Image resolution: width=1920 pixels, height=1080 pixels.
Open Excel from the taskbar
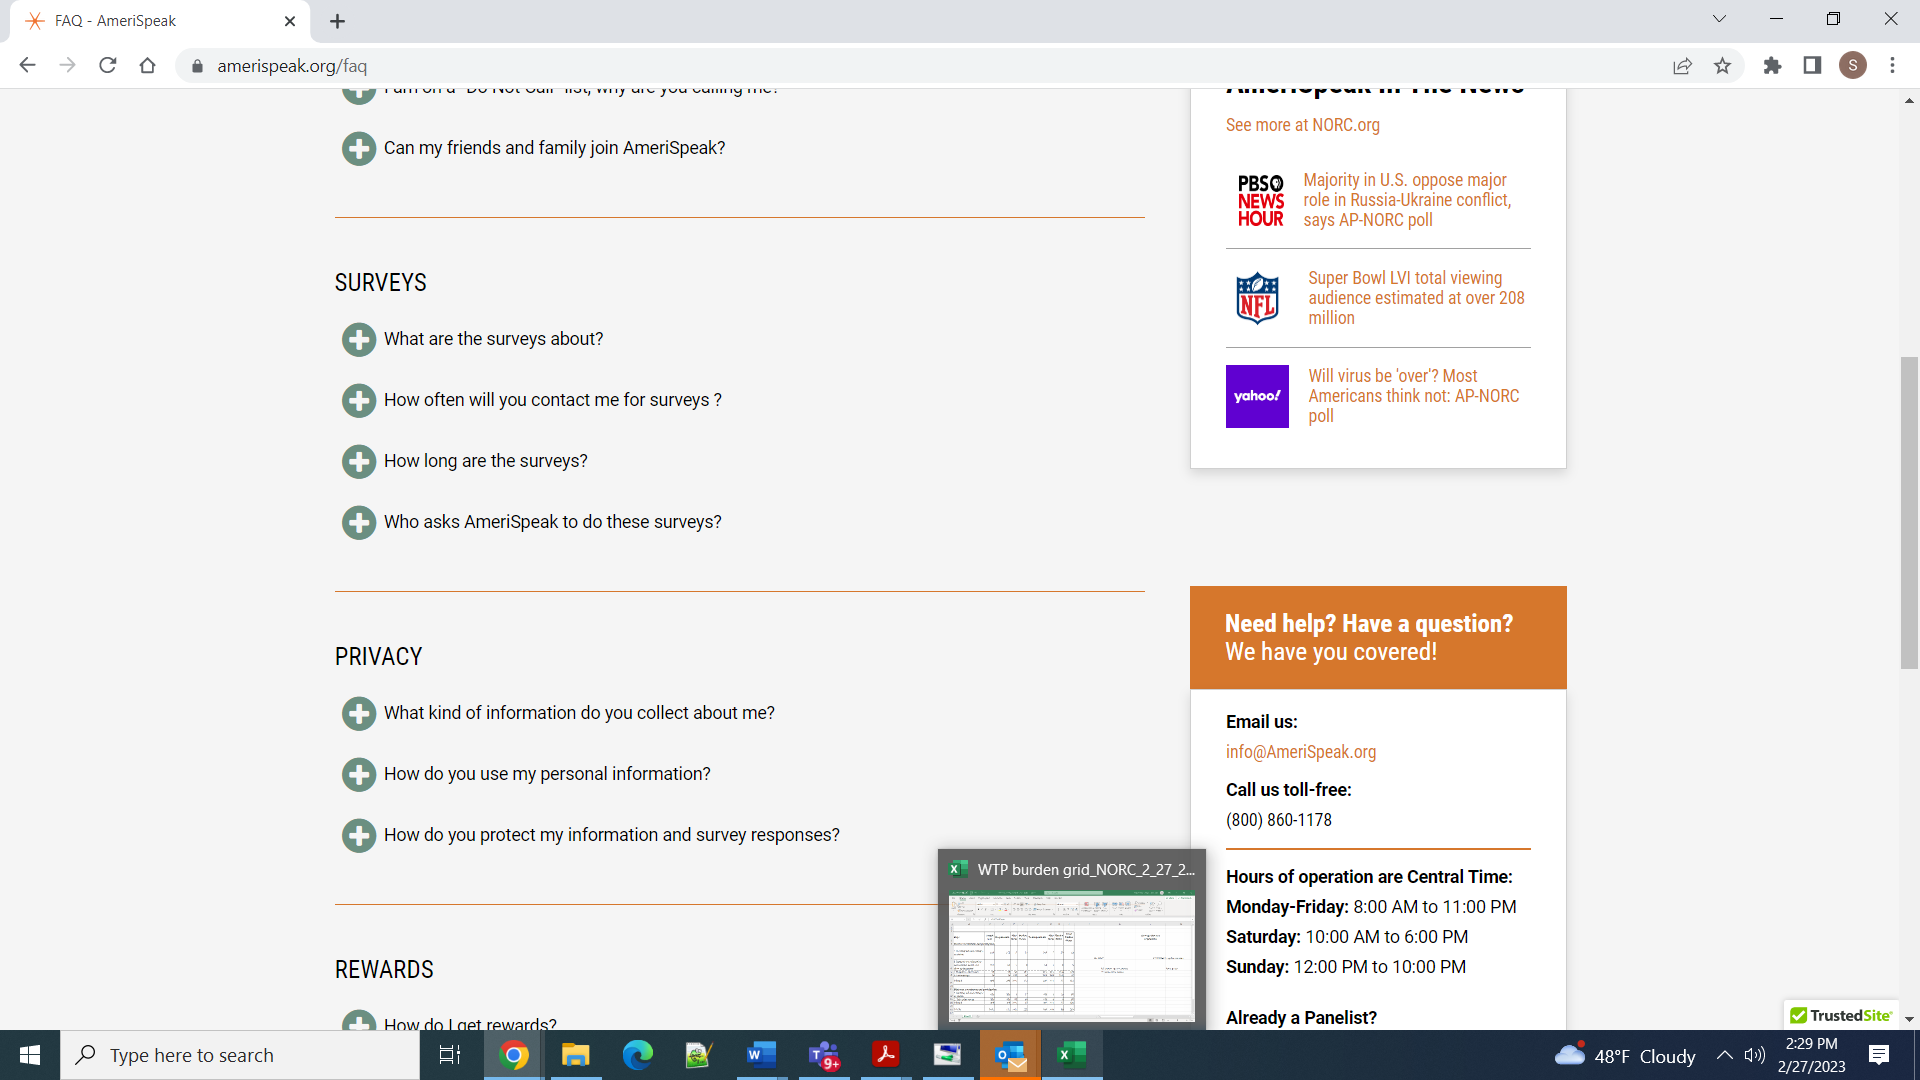tap(1072, 1055)
